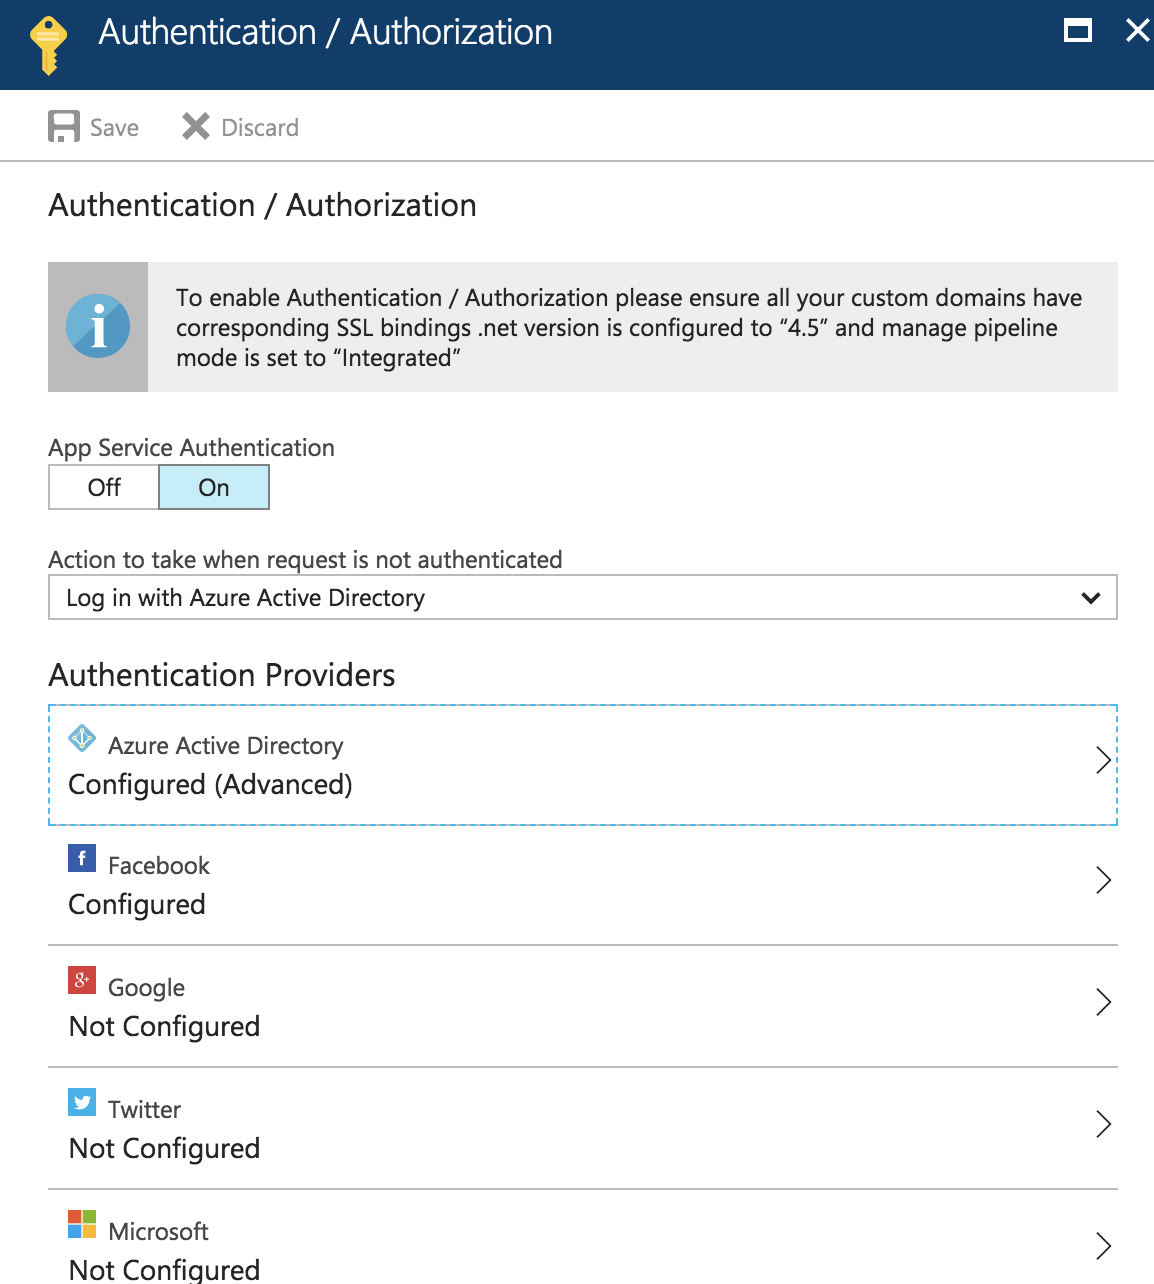Maximize the blade with the square icon
This screenshot has height=1284, width=1154.
pyautogui.click(x=1078, y=31)
